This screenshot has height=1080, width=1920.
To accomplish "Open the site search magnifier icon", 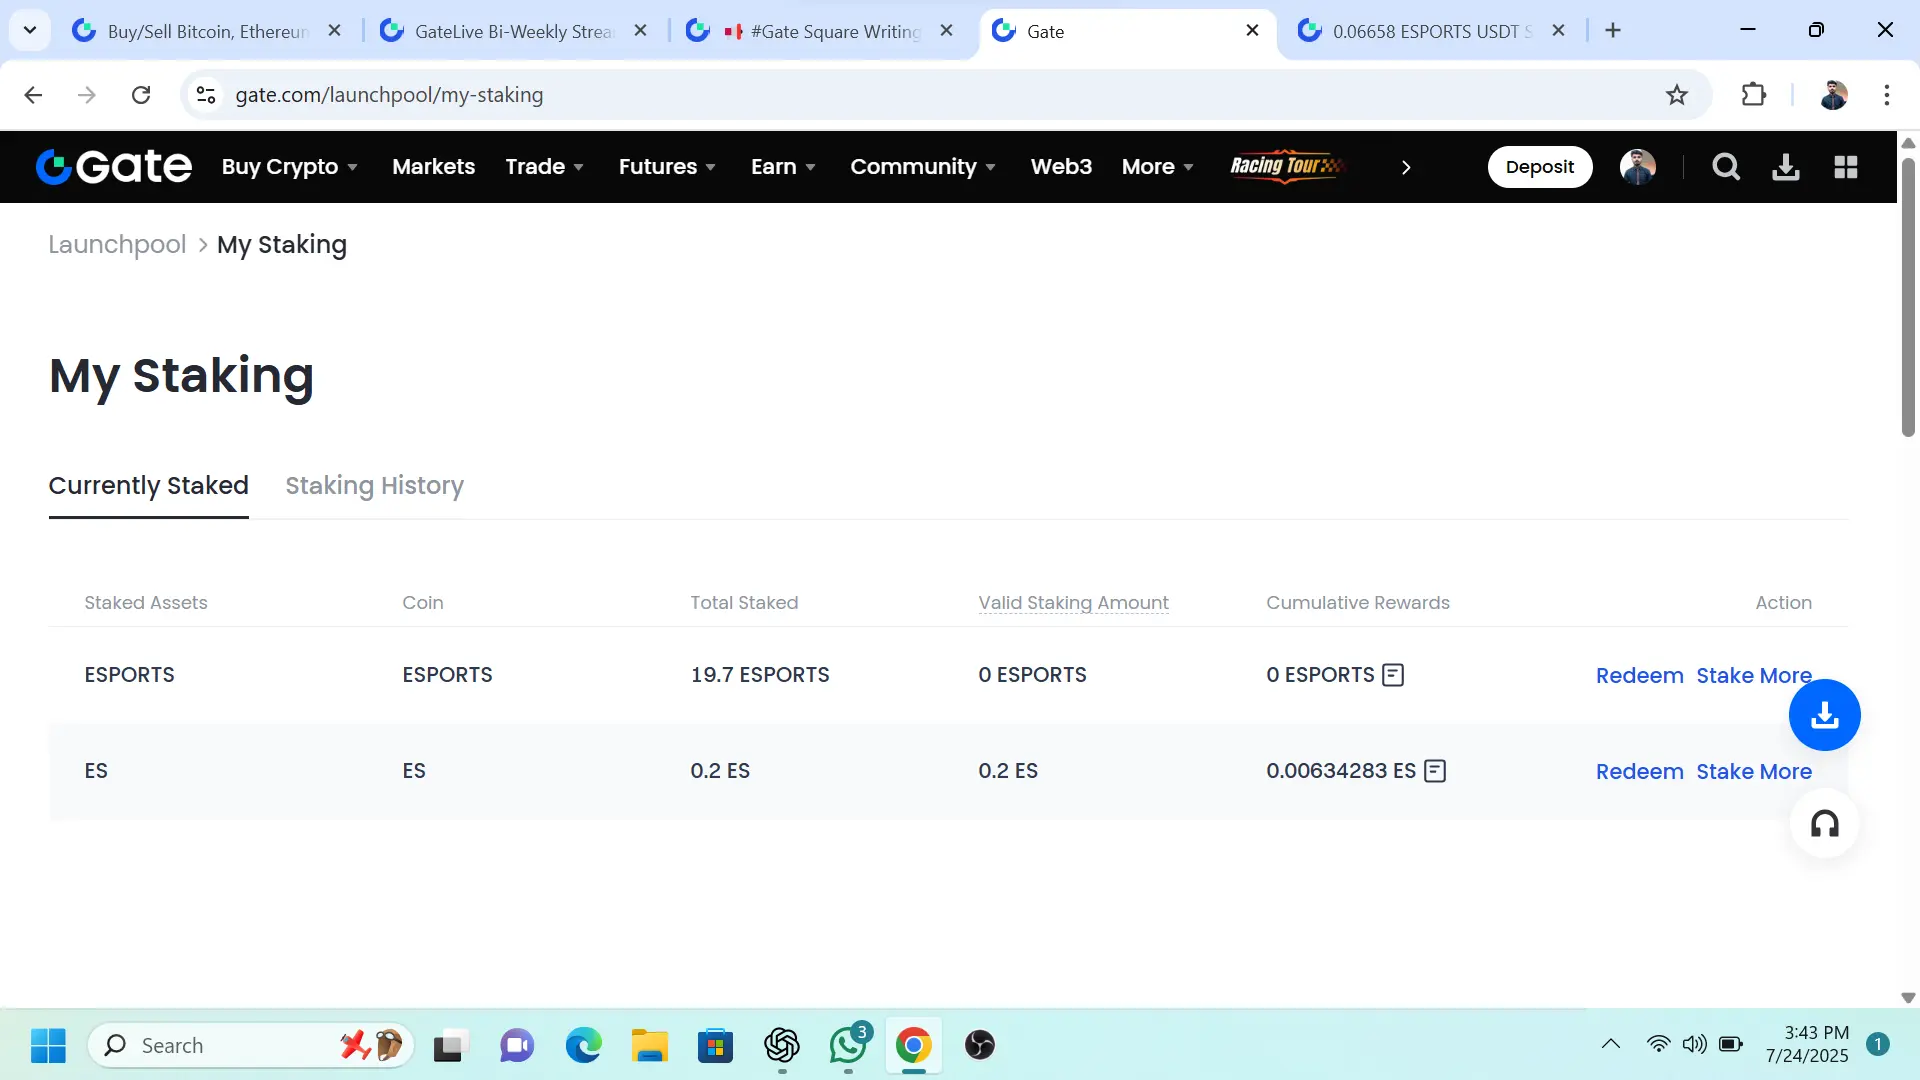I will (1726, 167).
